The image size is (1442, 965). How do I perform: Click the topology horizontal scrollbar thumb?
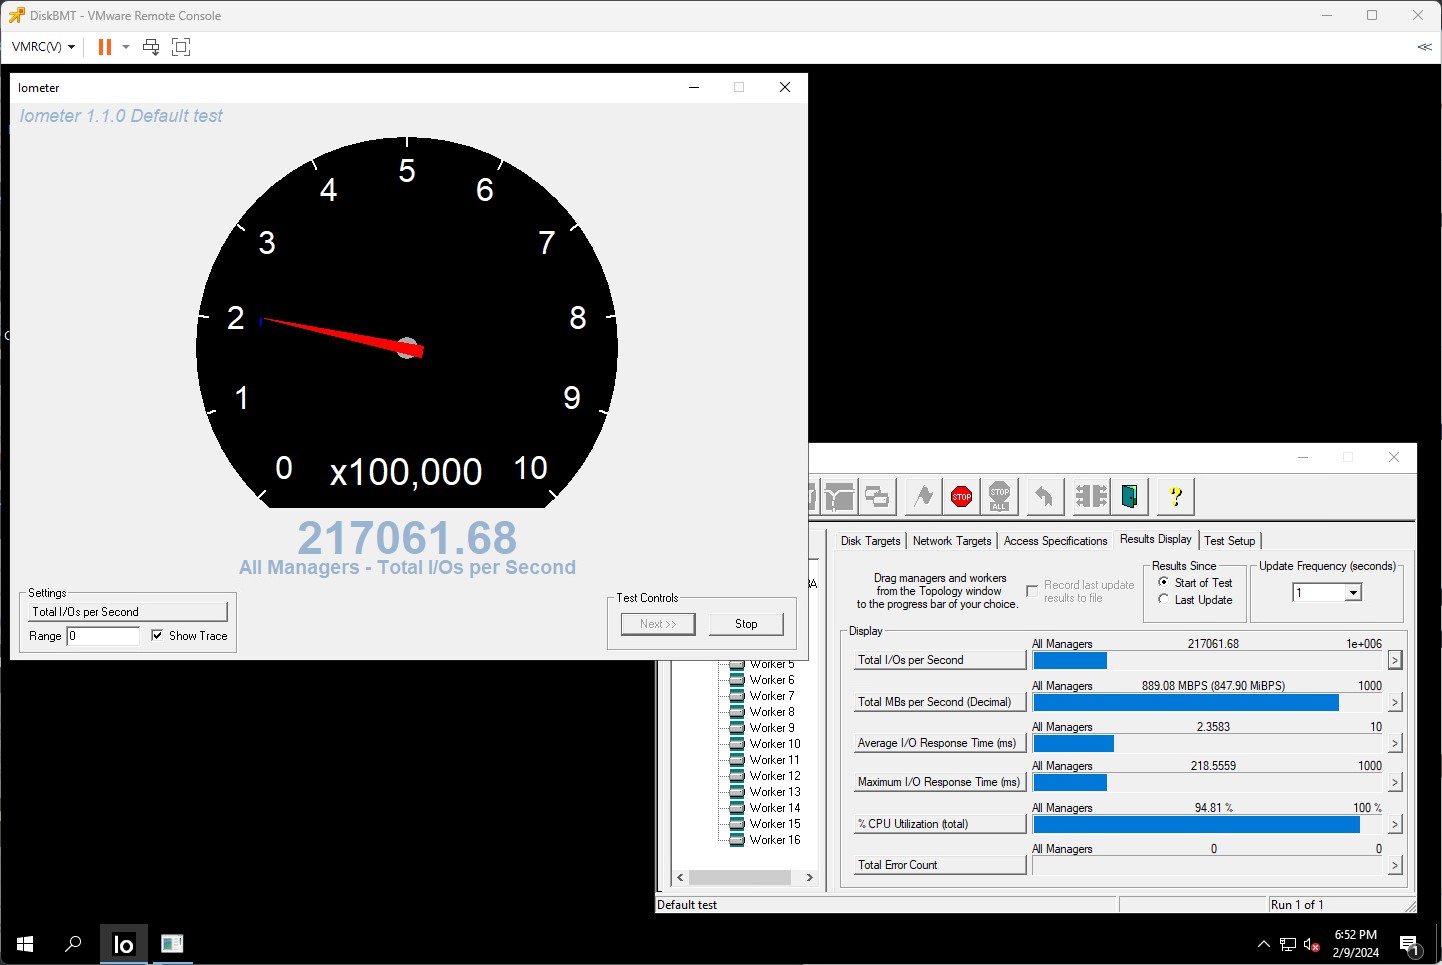point(740,877)
